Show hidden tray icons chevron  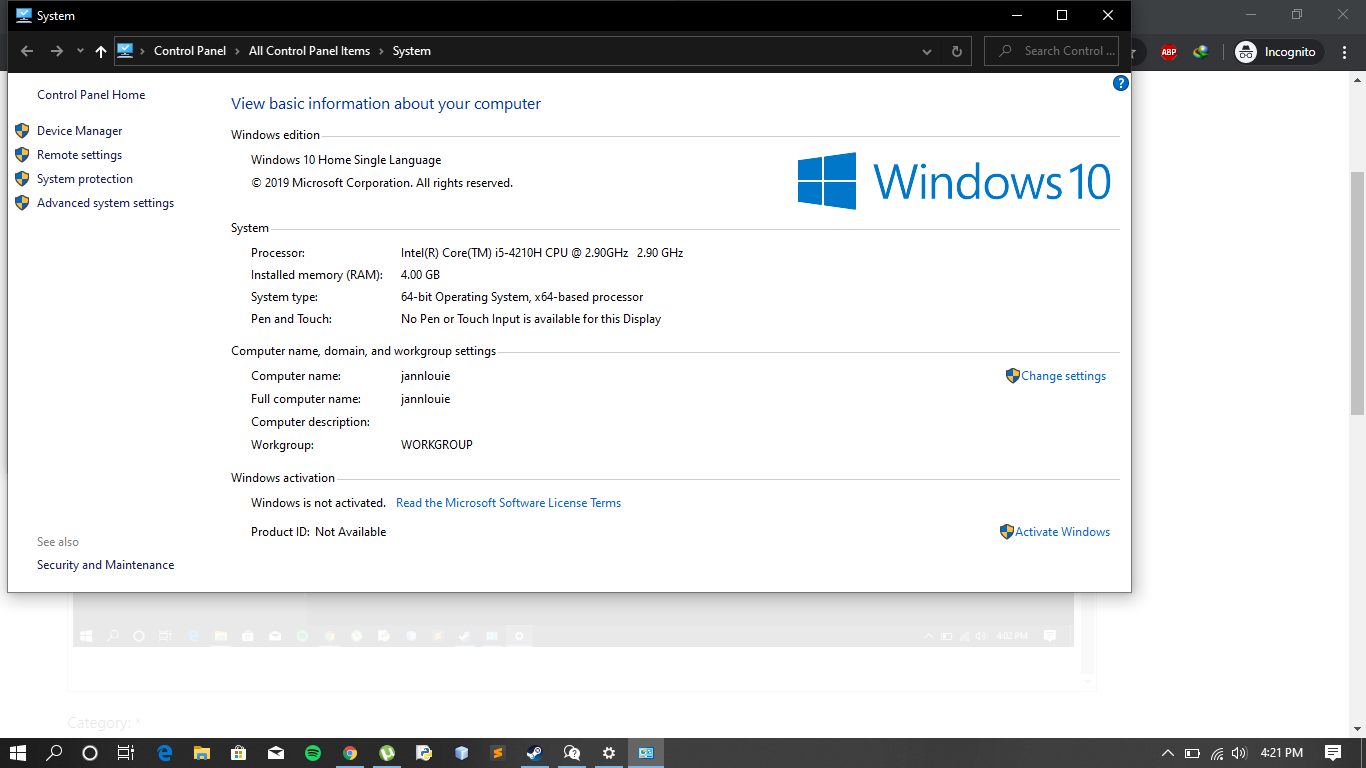click(x=1167, y=753)
